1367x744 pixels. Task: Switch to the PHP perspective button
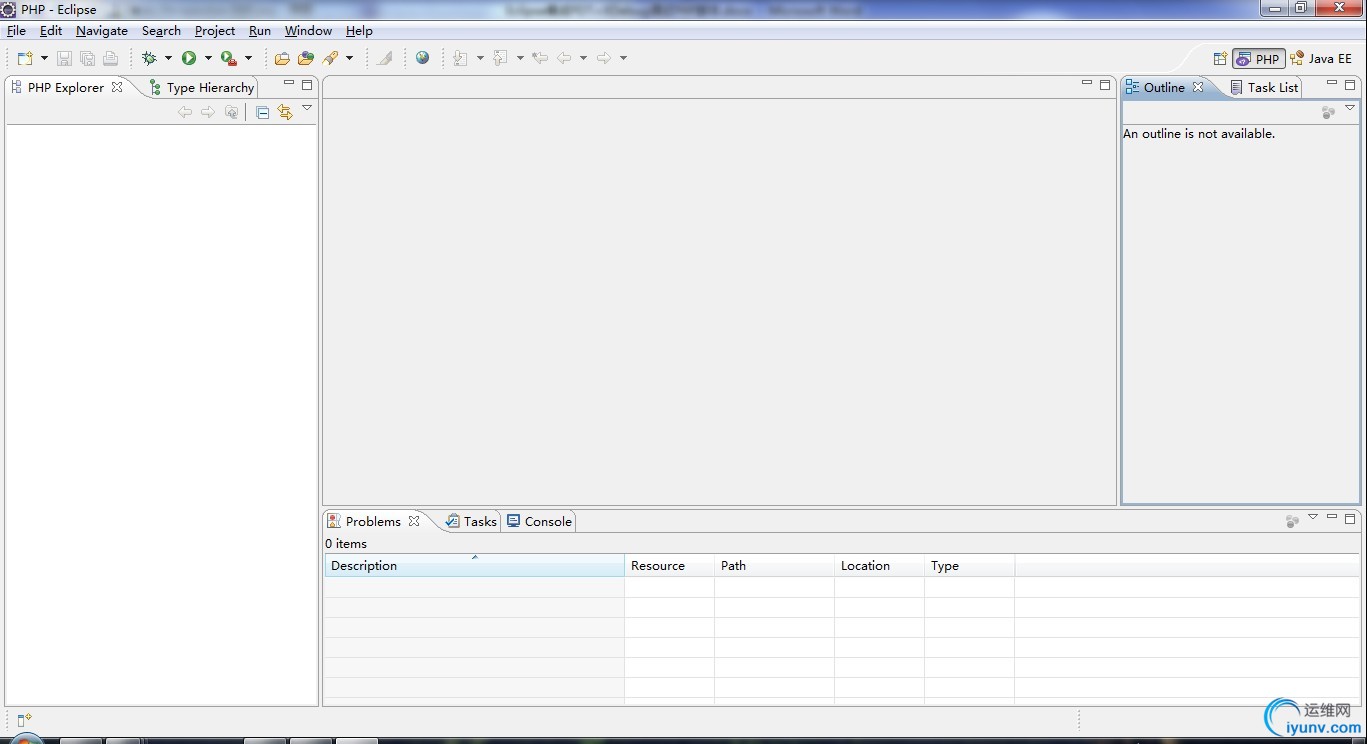[x=1258, y=58]
